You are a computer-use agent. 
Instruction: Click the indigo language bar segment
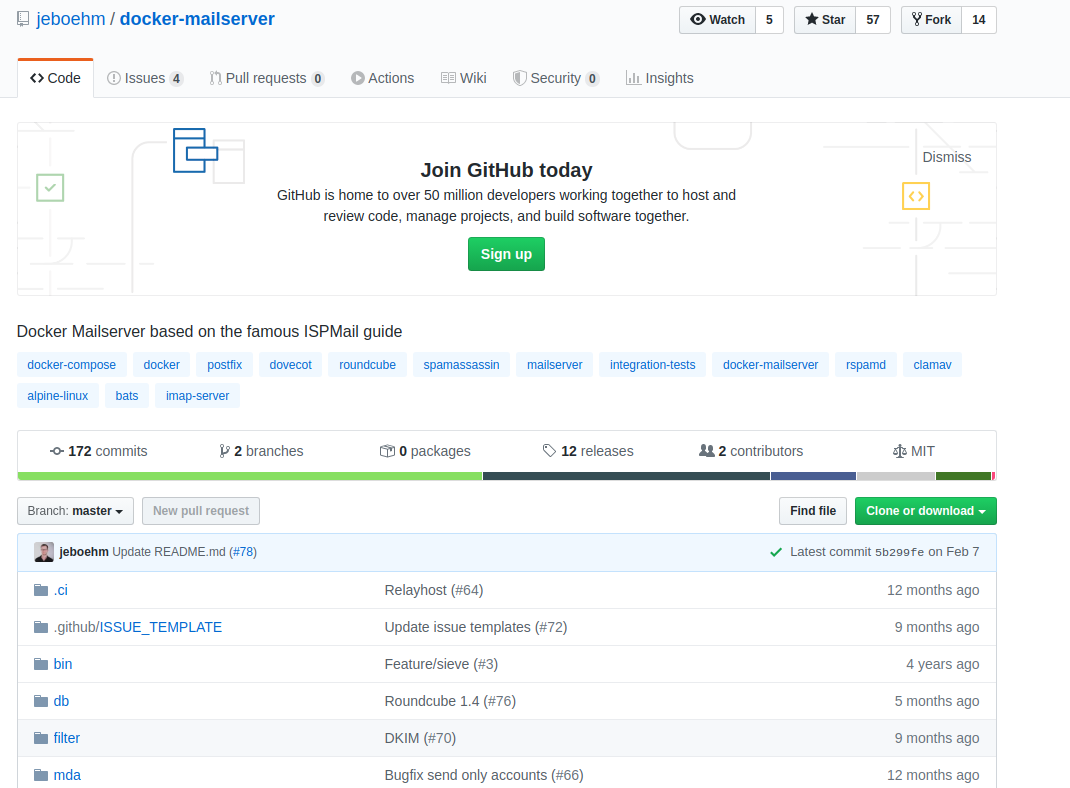point(813,476)
